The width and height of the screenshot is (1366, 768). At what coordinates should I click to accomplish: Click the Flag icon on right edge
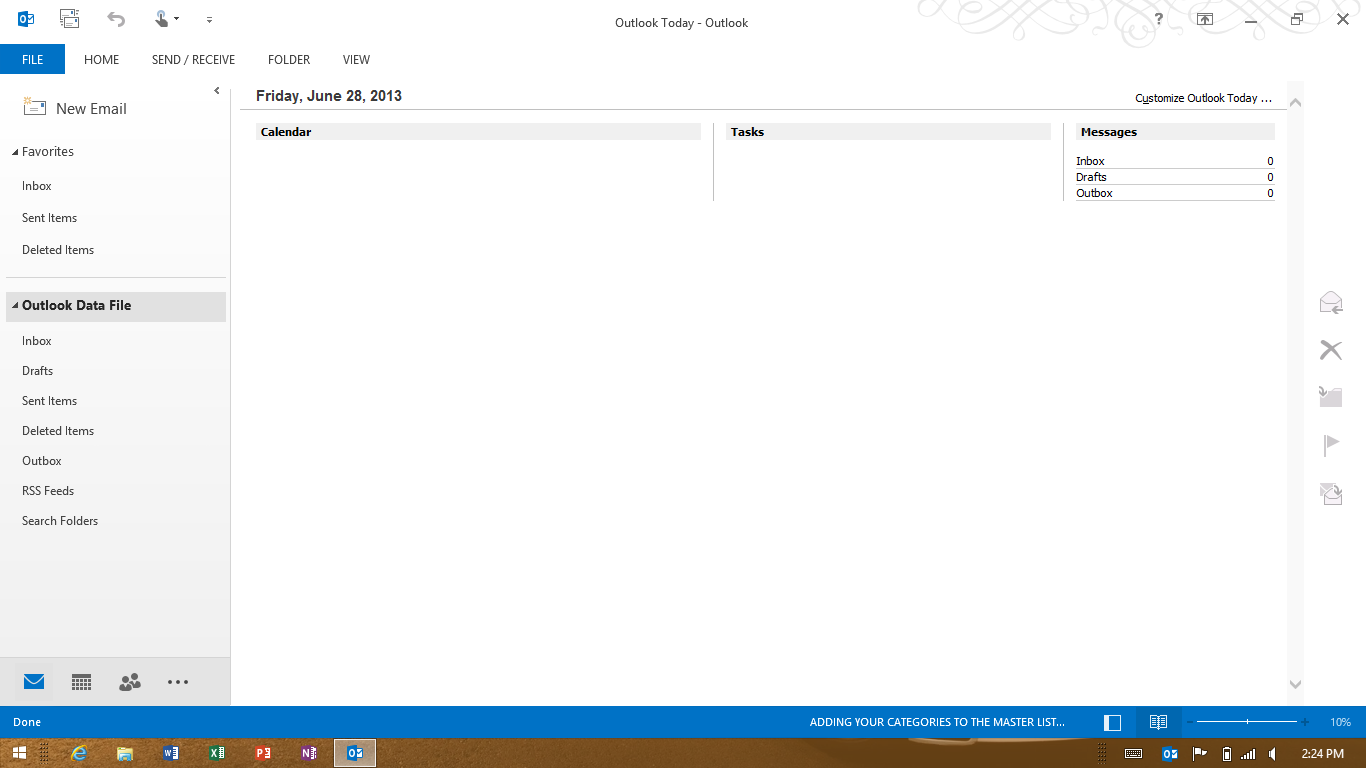pyautogui.click(x=1330, y=445)
